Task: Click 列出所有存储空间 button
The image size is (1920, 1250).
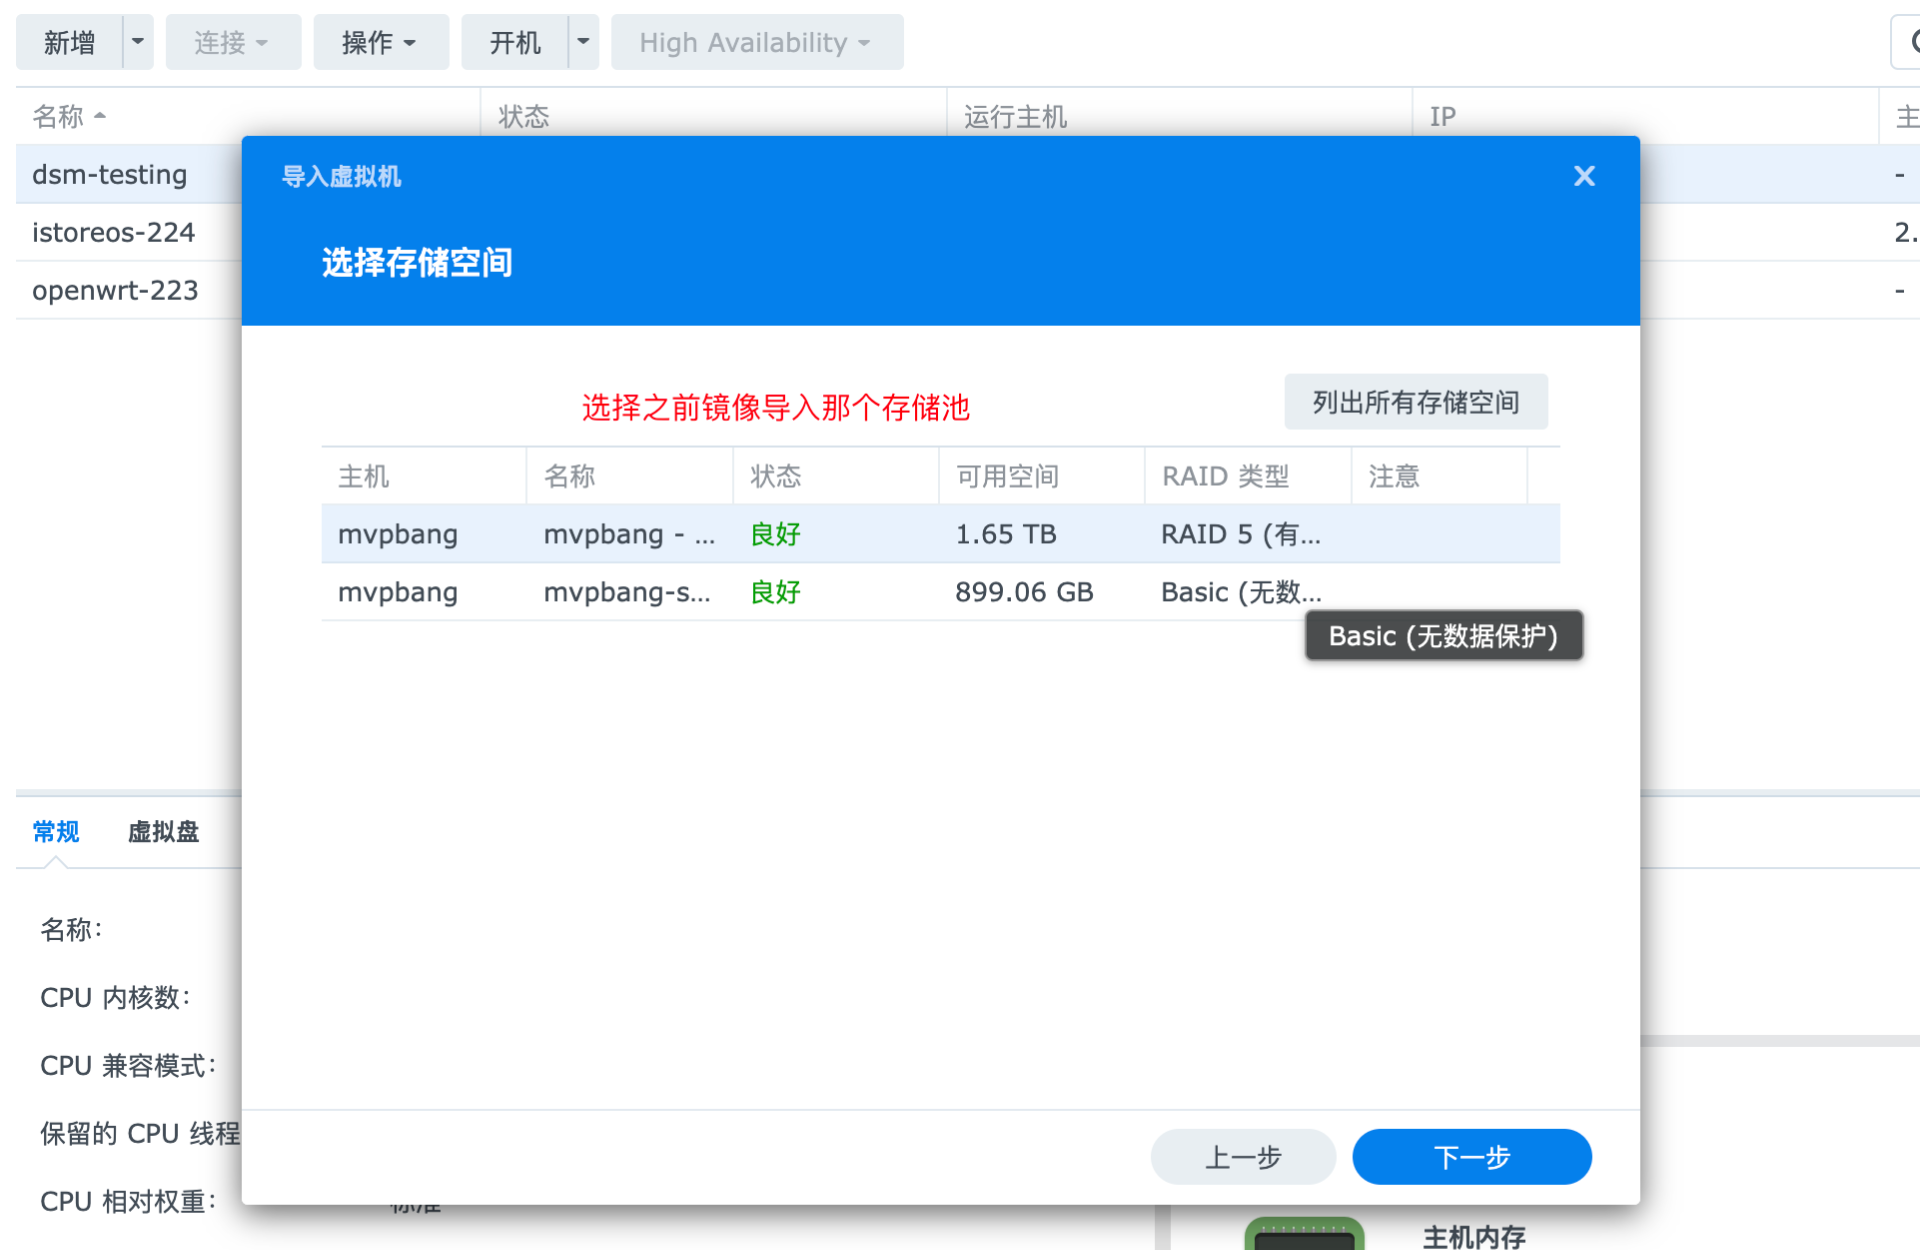Action: (x=1415, y=402)
